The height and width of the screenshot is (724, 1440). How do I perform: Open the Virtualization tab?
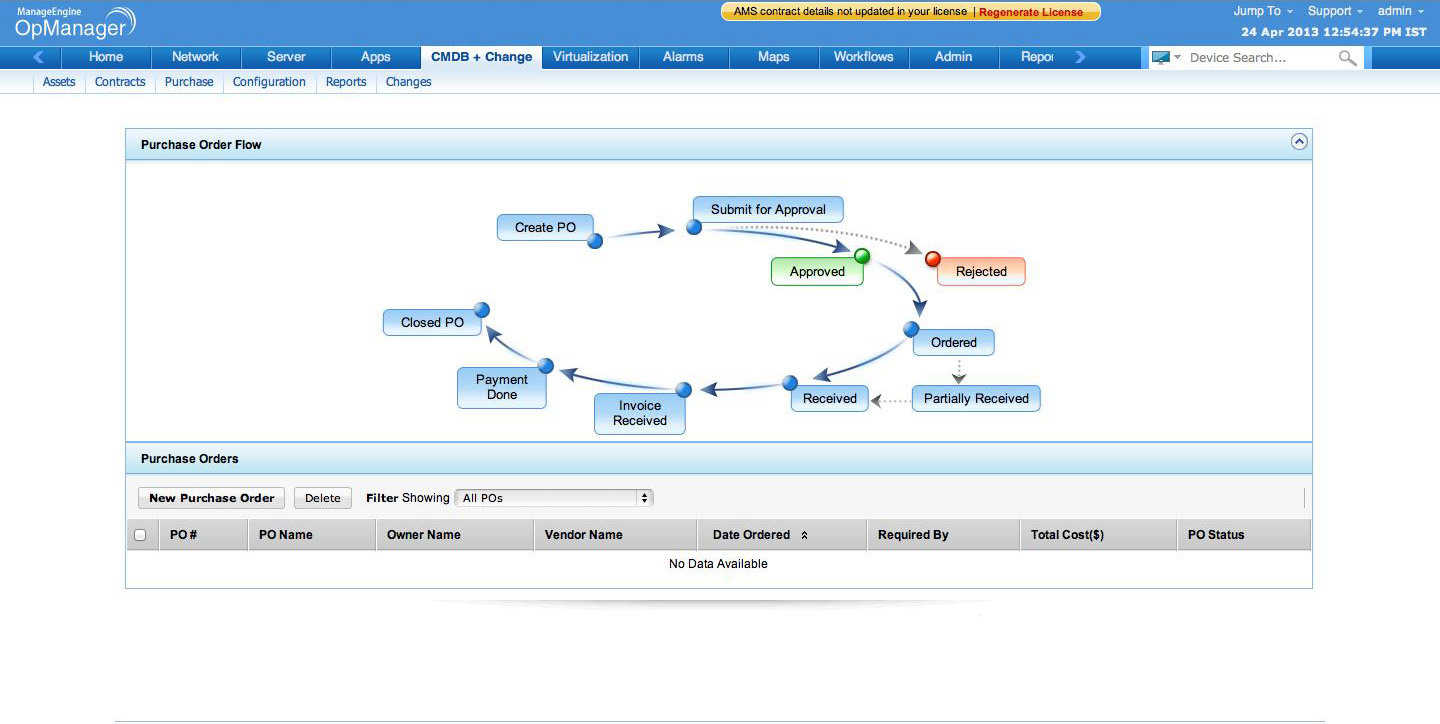coord(591,57)
